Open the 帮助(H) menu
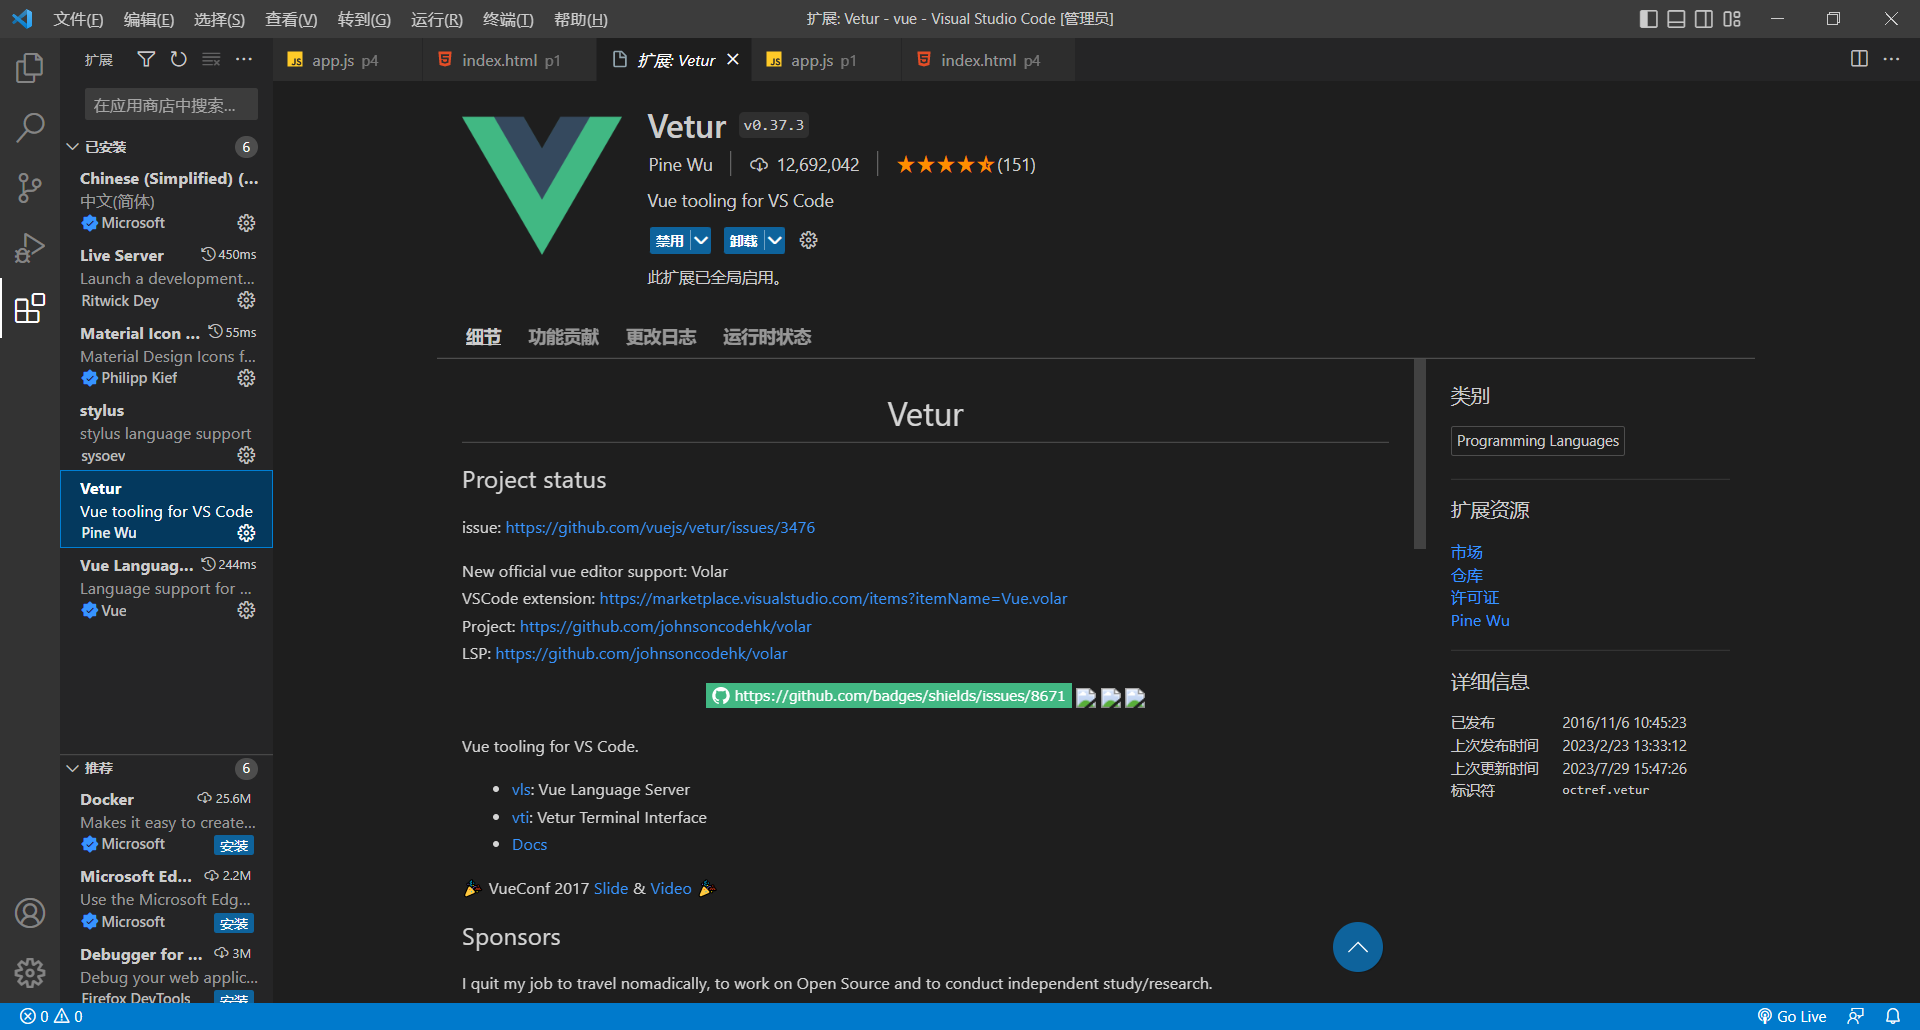 581,19
